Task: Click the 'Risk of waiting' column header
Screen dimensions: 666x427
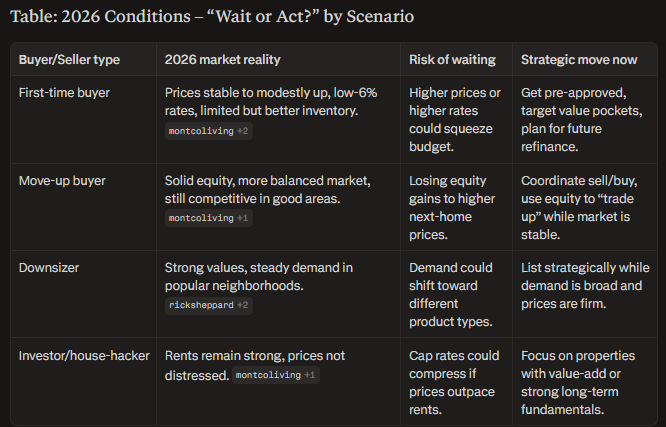Action: tap(455, 60)
